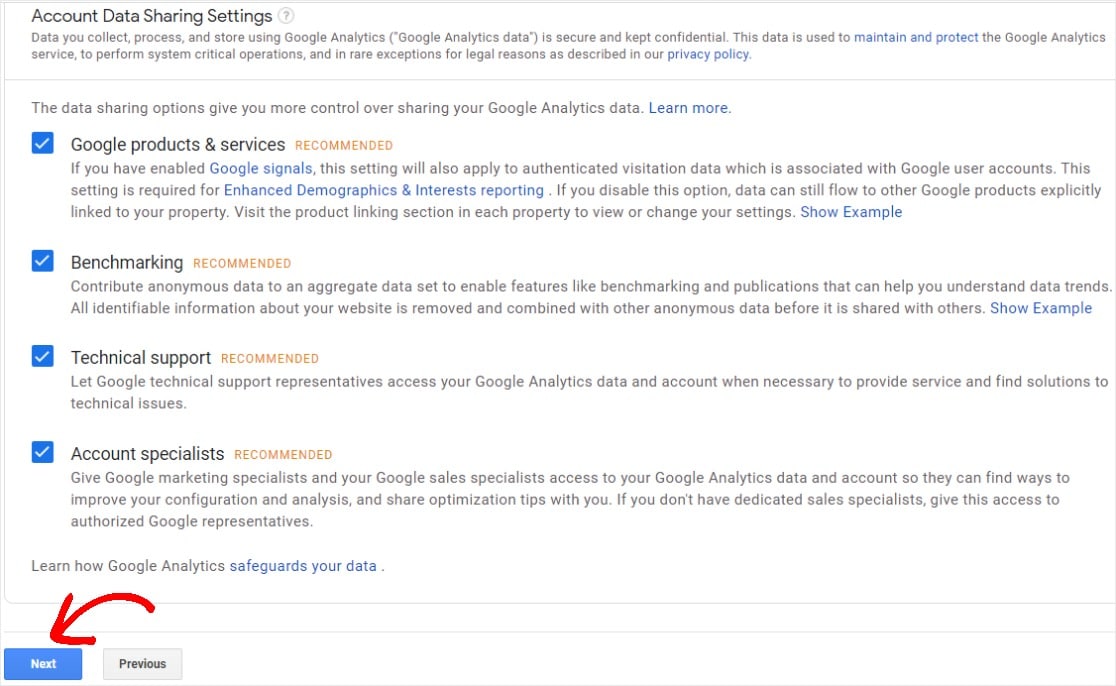This screenshot has width=1116, height=686.
Task: Uncheck the Account specialists checkbox
Action: click(43, 452)
